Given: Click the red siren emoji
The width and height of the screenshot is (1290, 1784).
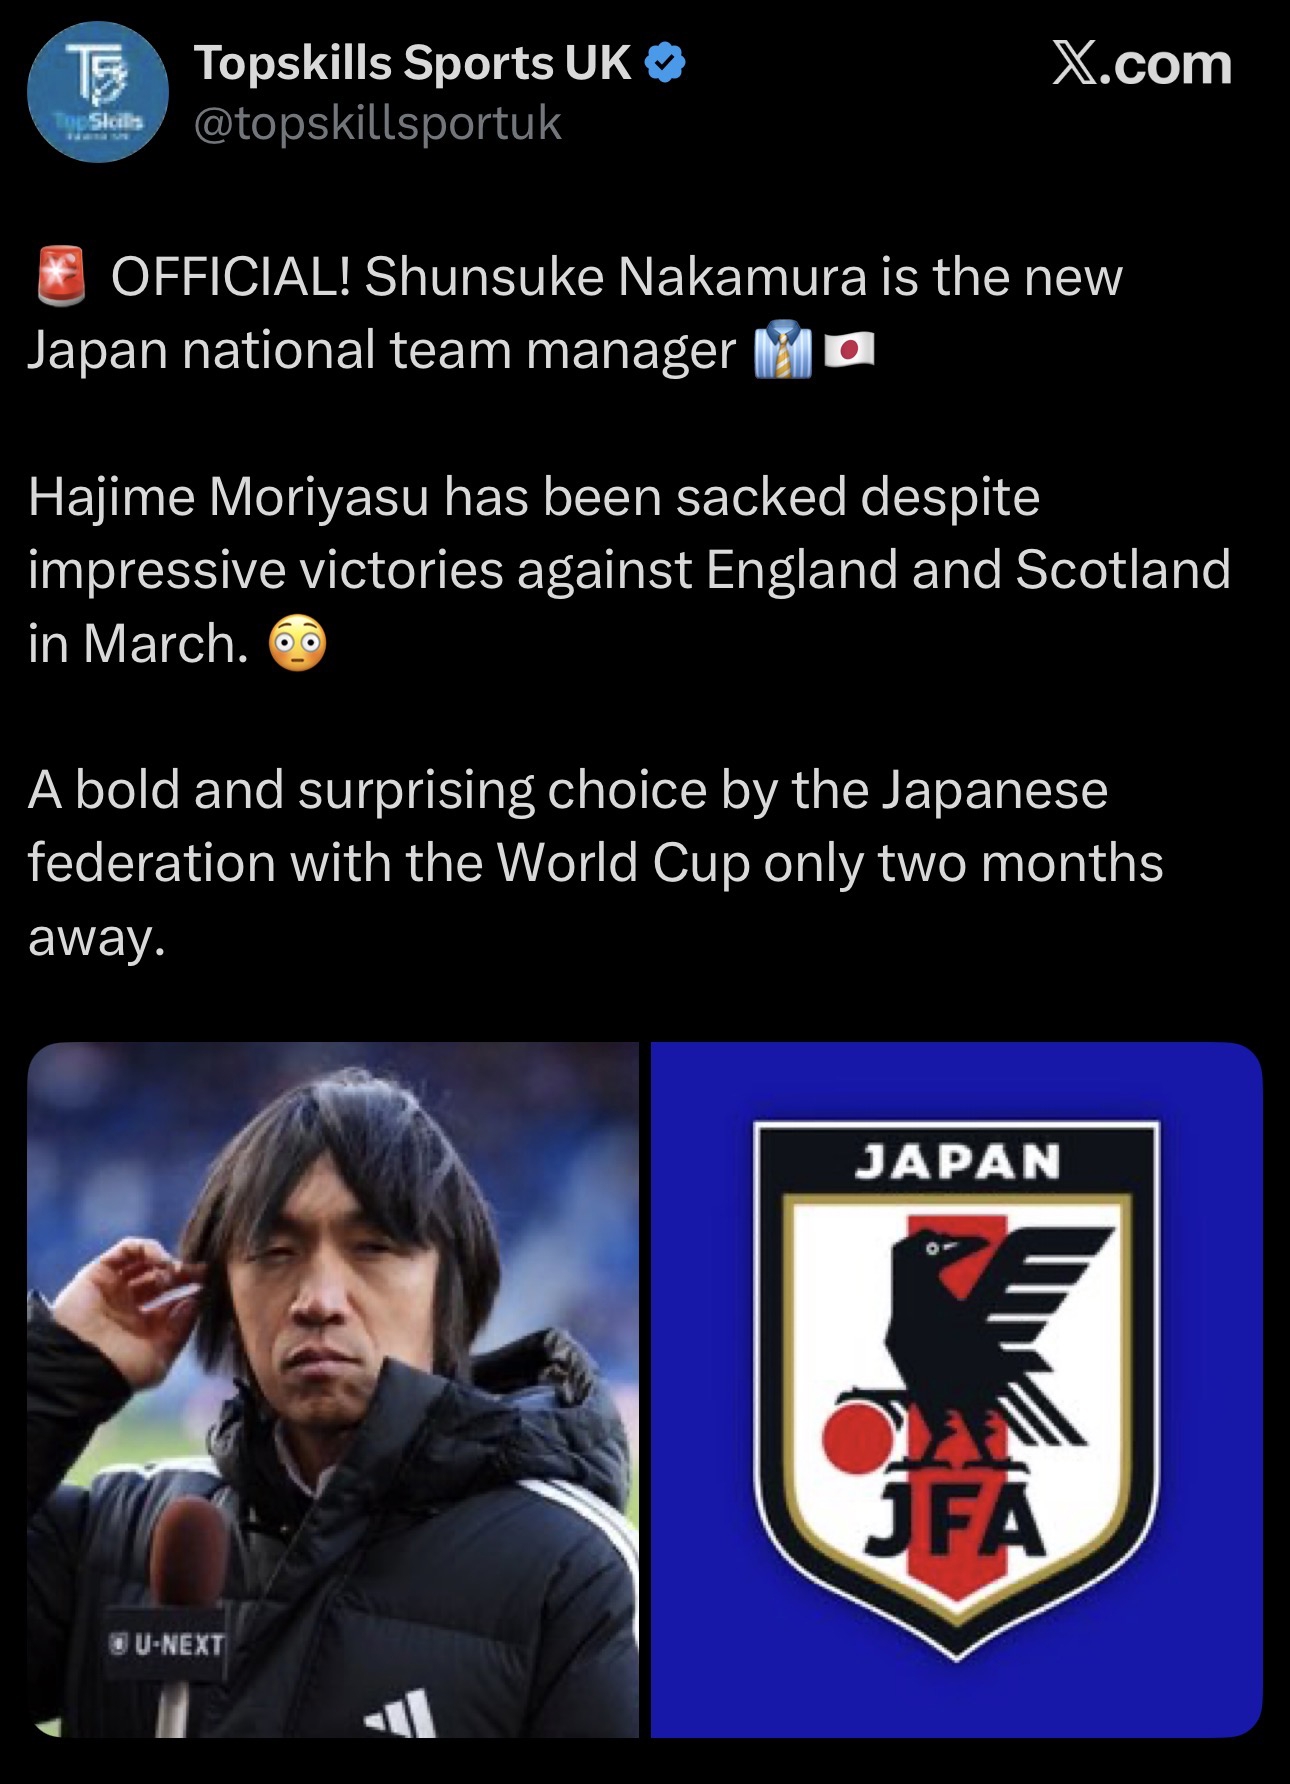Looking at the screenshot, I should [x=61, y=277].
